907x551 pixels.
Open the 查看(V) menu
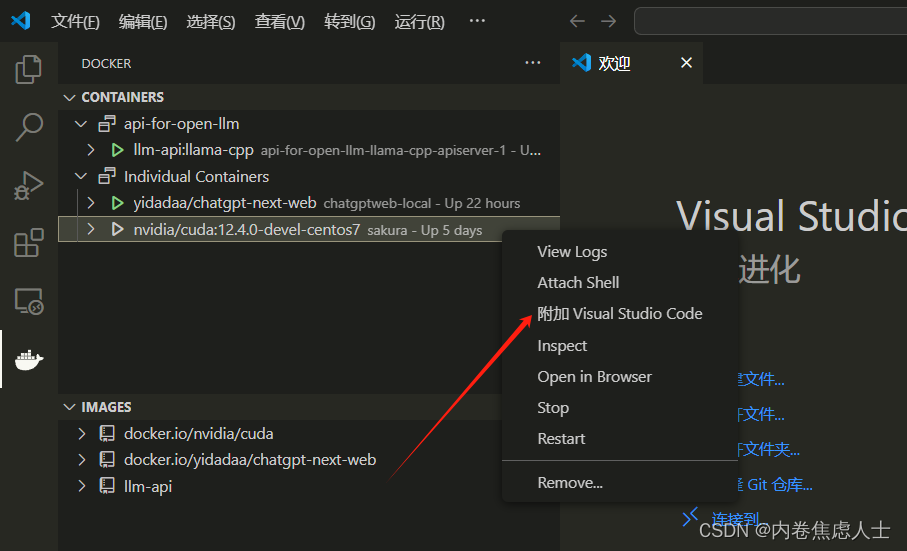pos(279,22)
